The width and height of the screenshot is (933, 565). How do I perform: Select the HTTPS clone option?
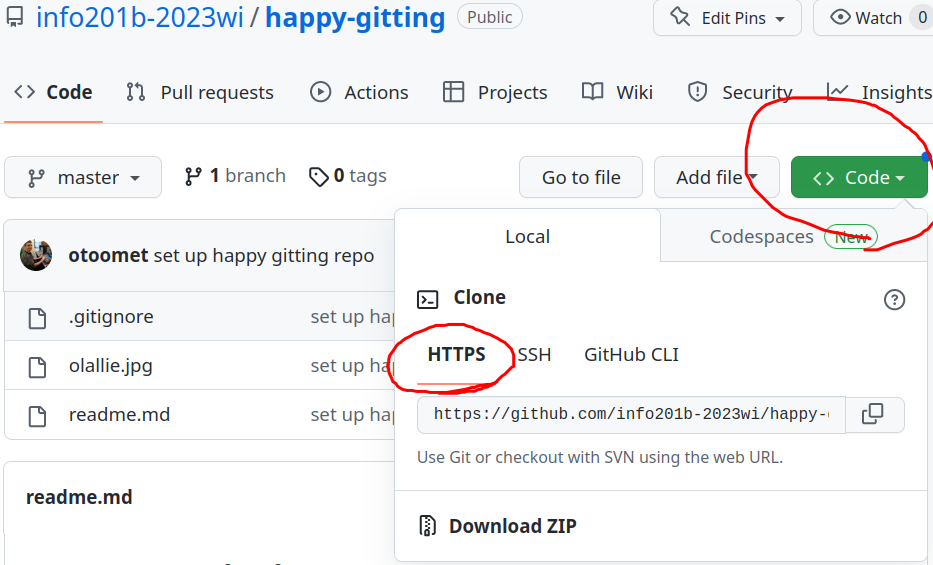tap(456, 354)
